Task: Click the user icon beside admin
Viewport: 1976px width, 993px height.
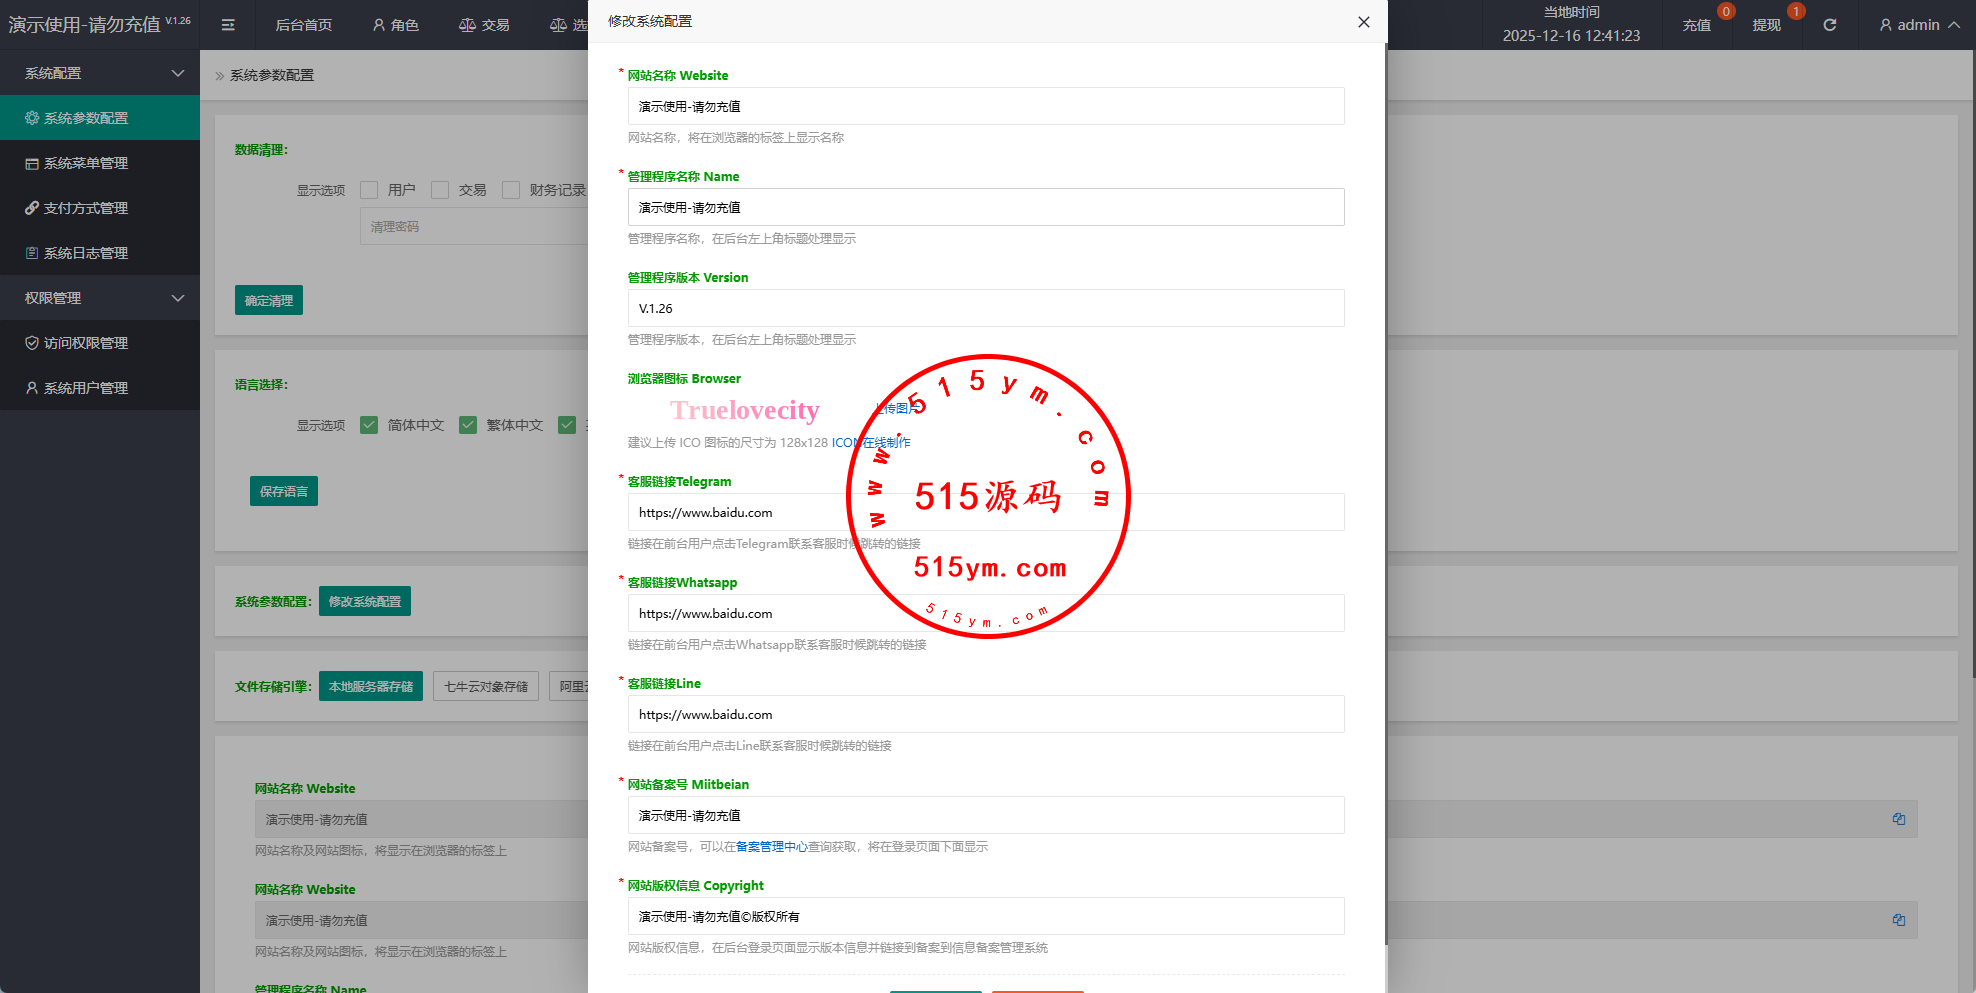Action: point(1886,25)
